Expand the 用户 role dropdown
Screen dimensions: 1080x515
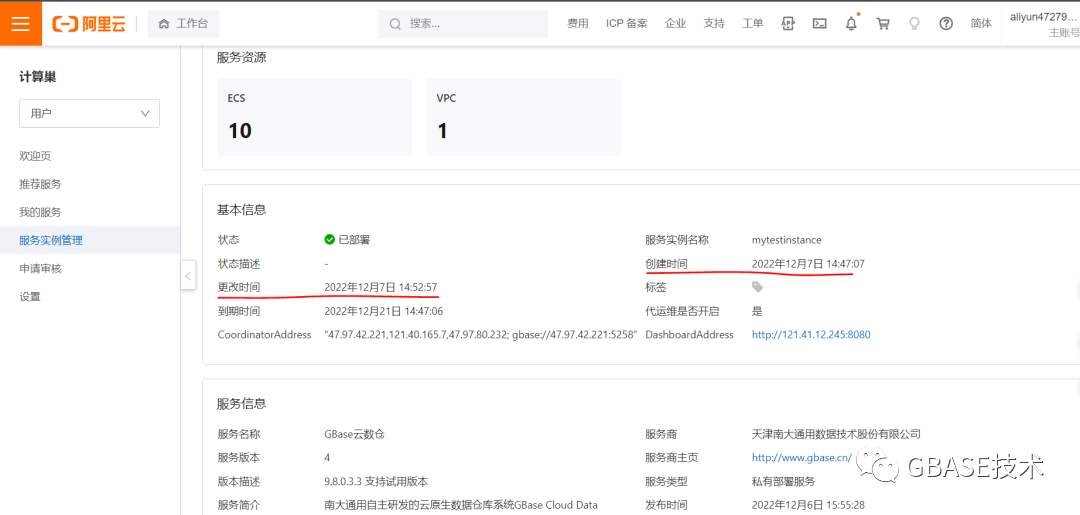tap(90, 114)
